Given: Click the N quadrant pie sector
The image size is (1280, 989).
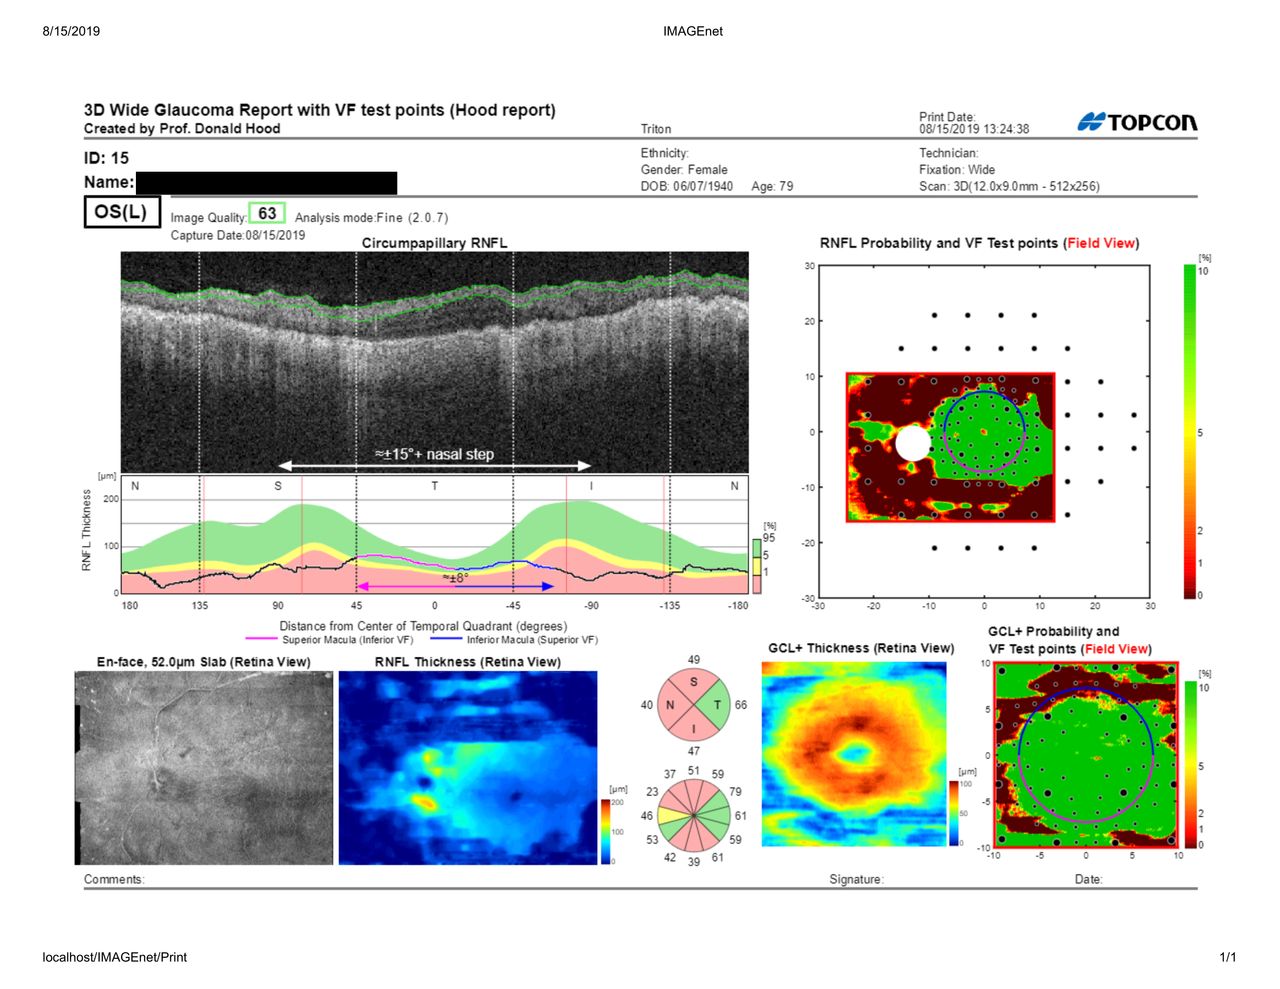Looking at the screenshot, I should 672,705.
